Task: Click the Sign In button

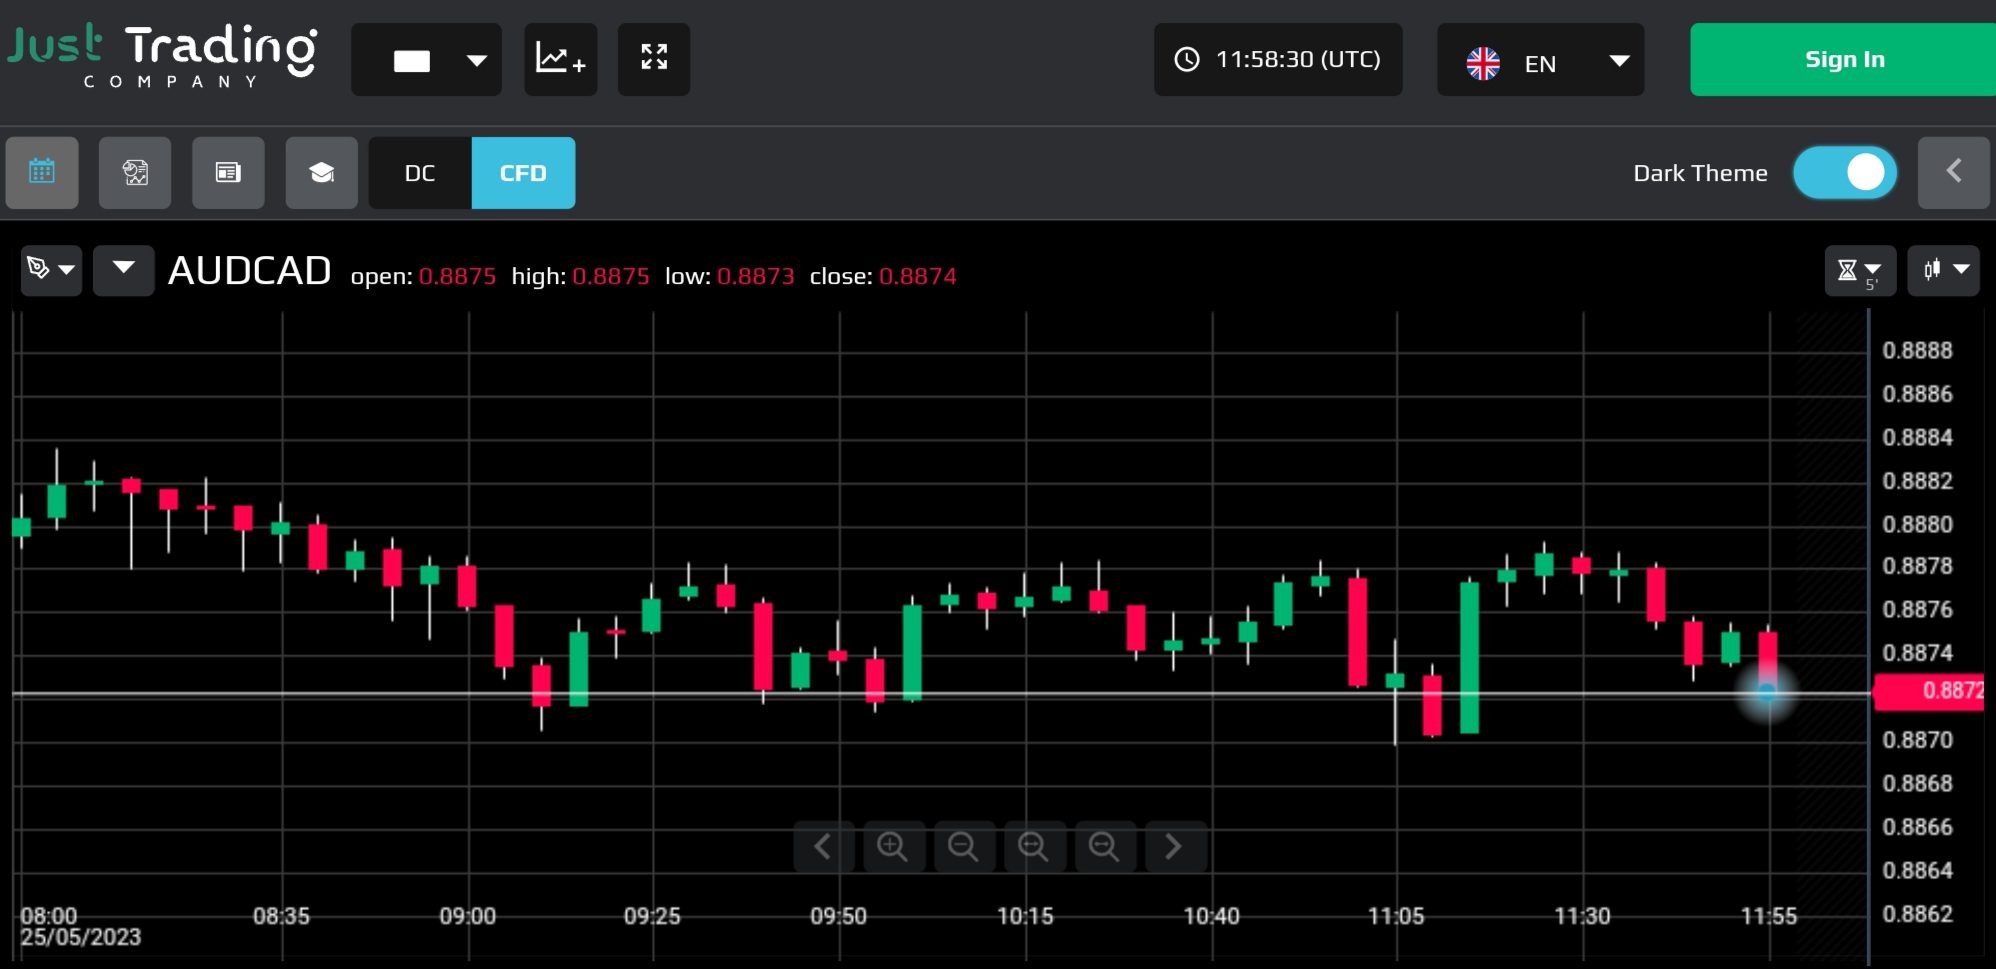Action: tap(1843, 59)
